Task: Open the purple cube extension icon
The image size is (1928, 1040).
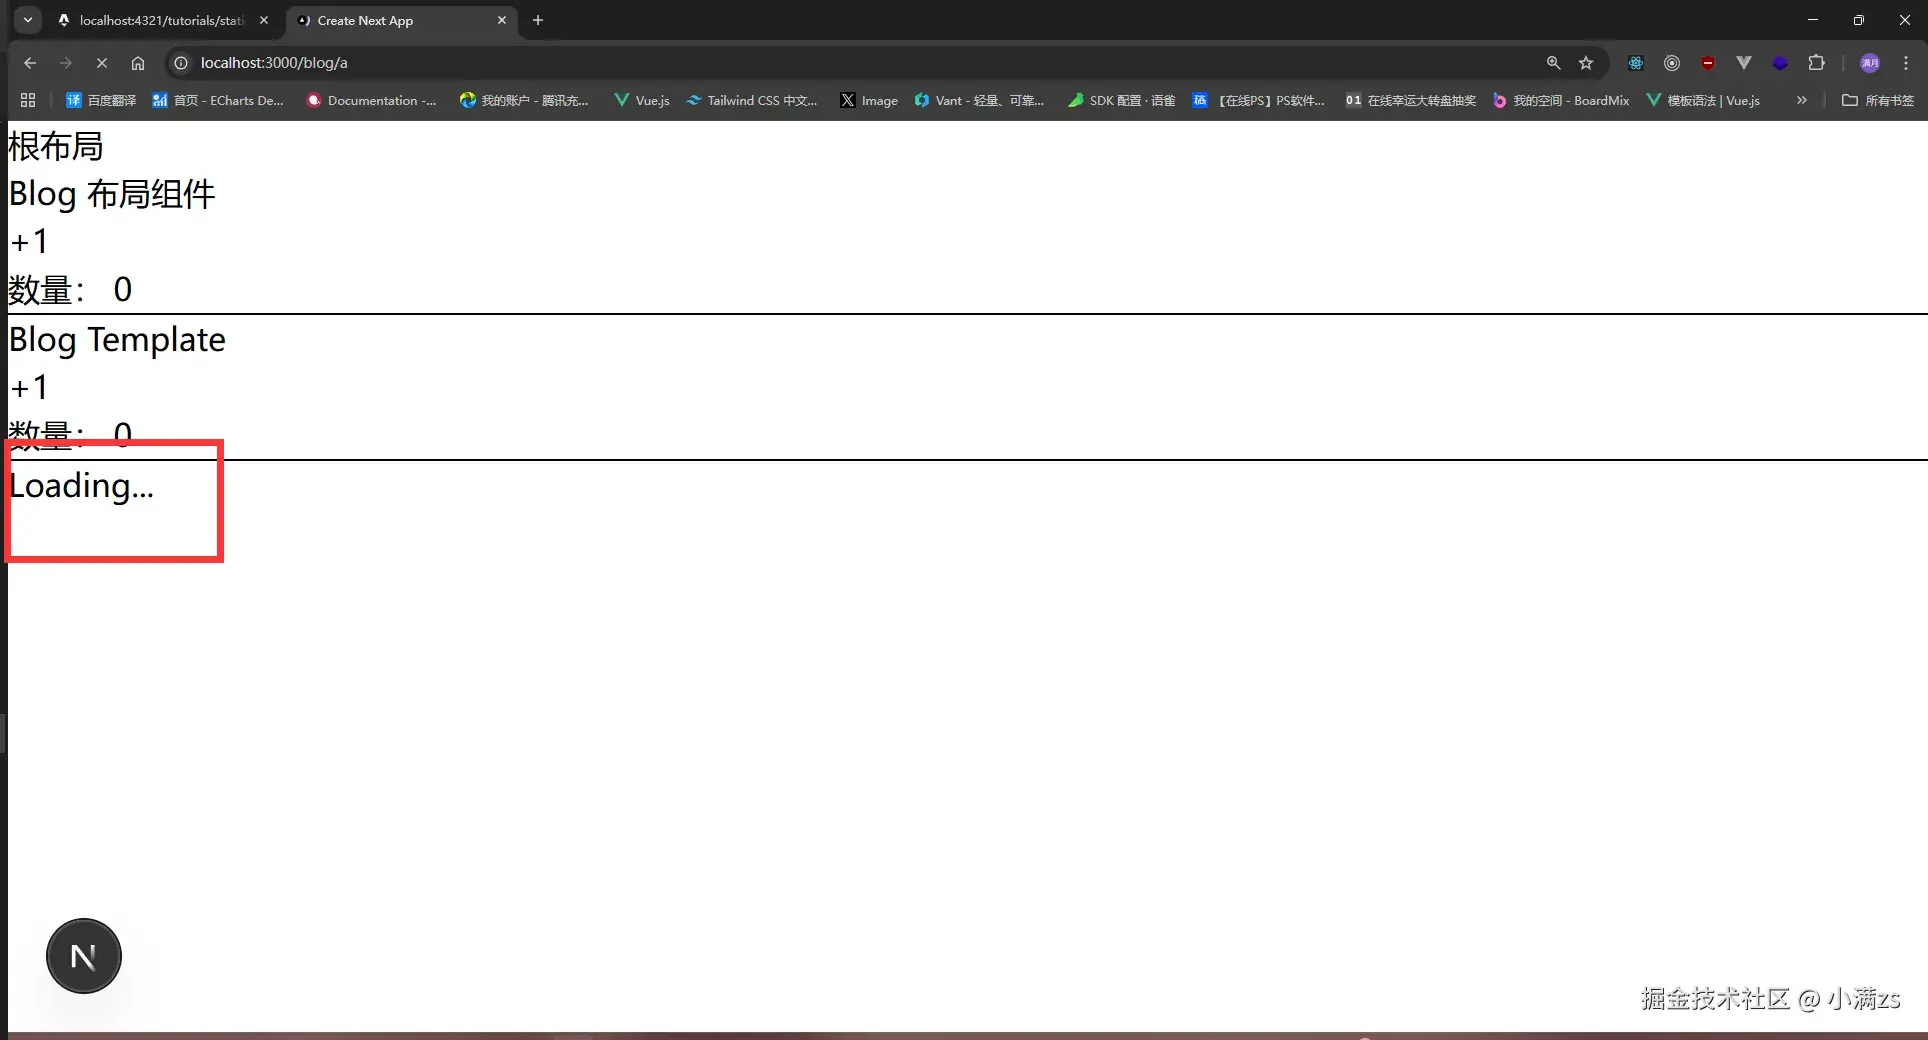Action: tap(1780, 63)
